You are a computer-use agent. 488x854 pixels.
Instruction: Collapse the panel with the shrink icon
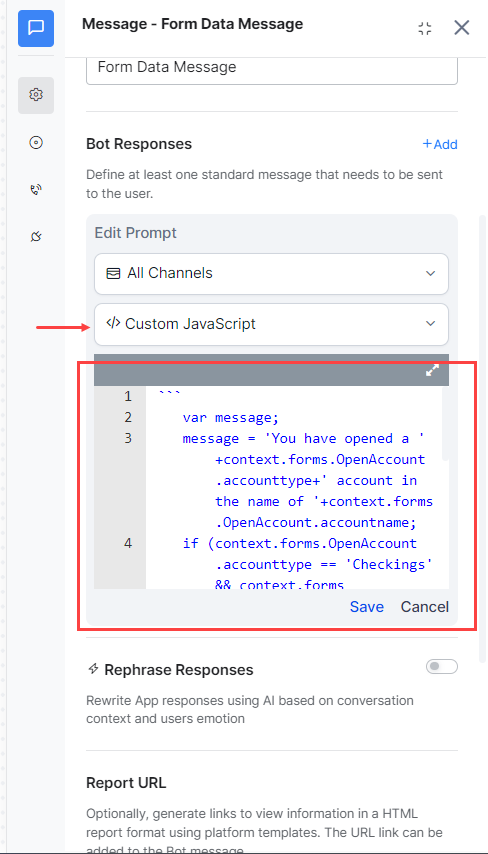425,28
